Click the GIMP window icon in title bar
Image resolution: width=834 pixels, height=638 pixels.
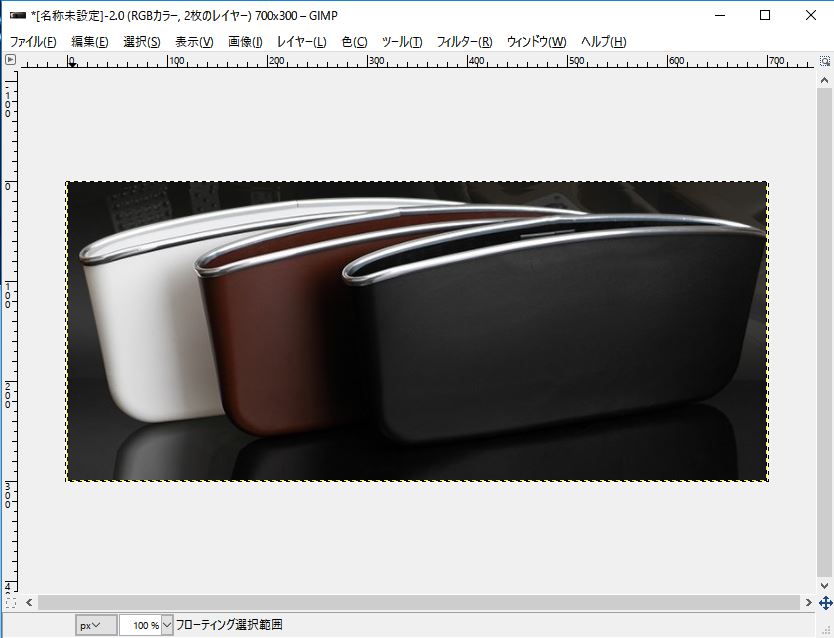coord(18,15)
